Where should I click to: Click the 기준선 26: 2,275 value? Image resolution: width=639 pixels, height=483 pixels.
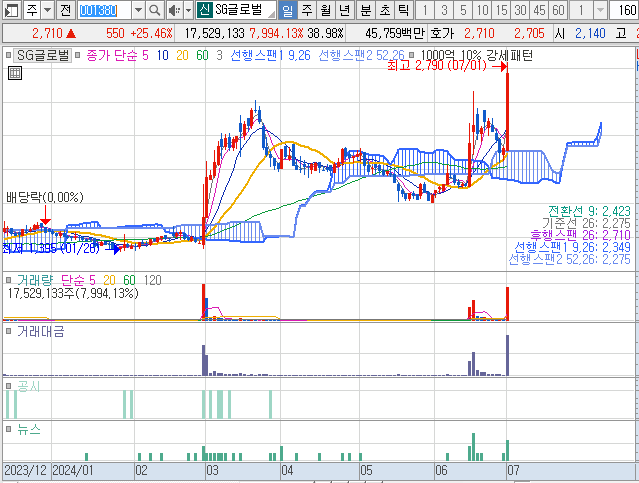[586, 223]
